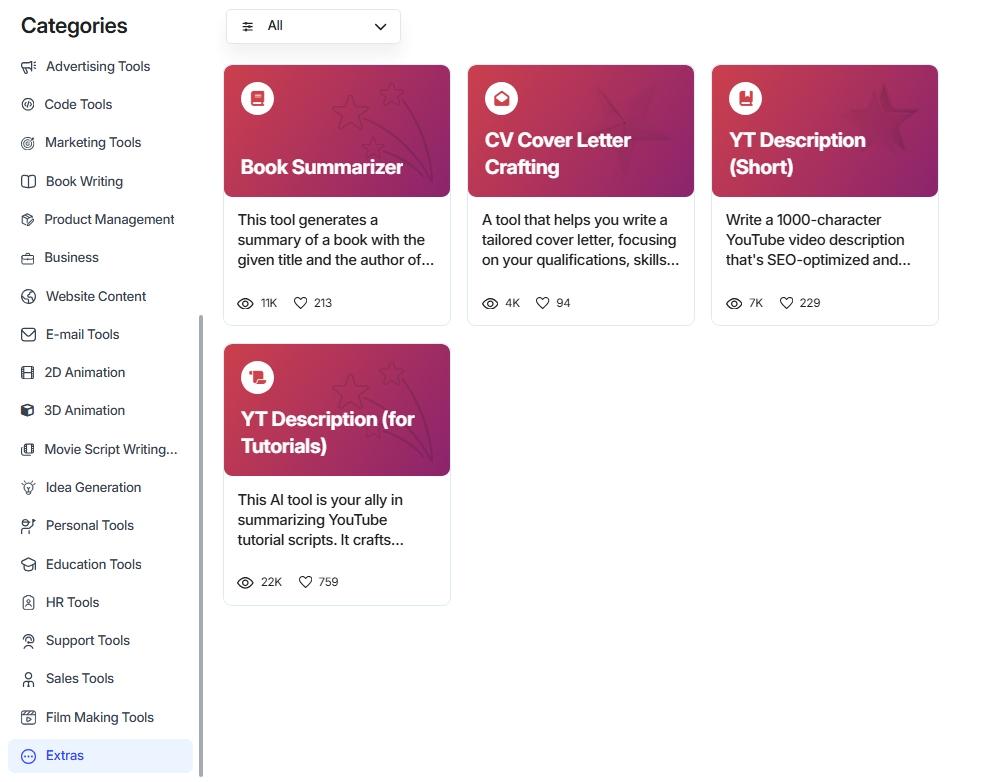Click the Marketing Tools target icon
This screenshot has width=984, height=782.
28,143
